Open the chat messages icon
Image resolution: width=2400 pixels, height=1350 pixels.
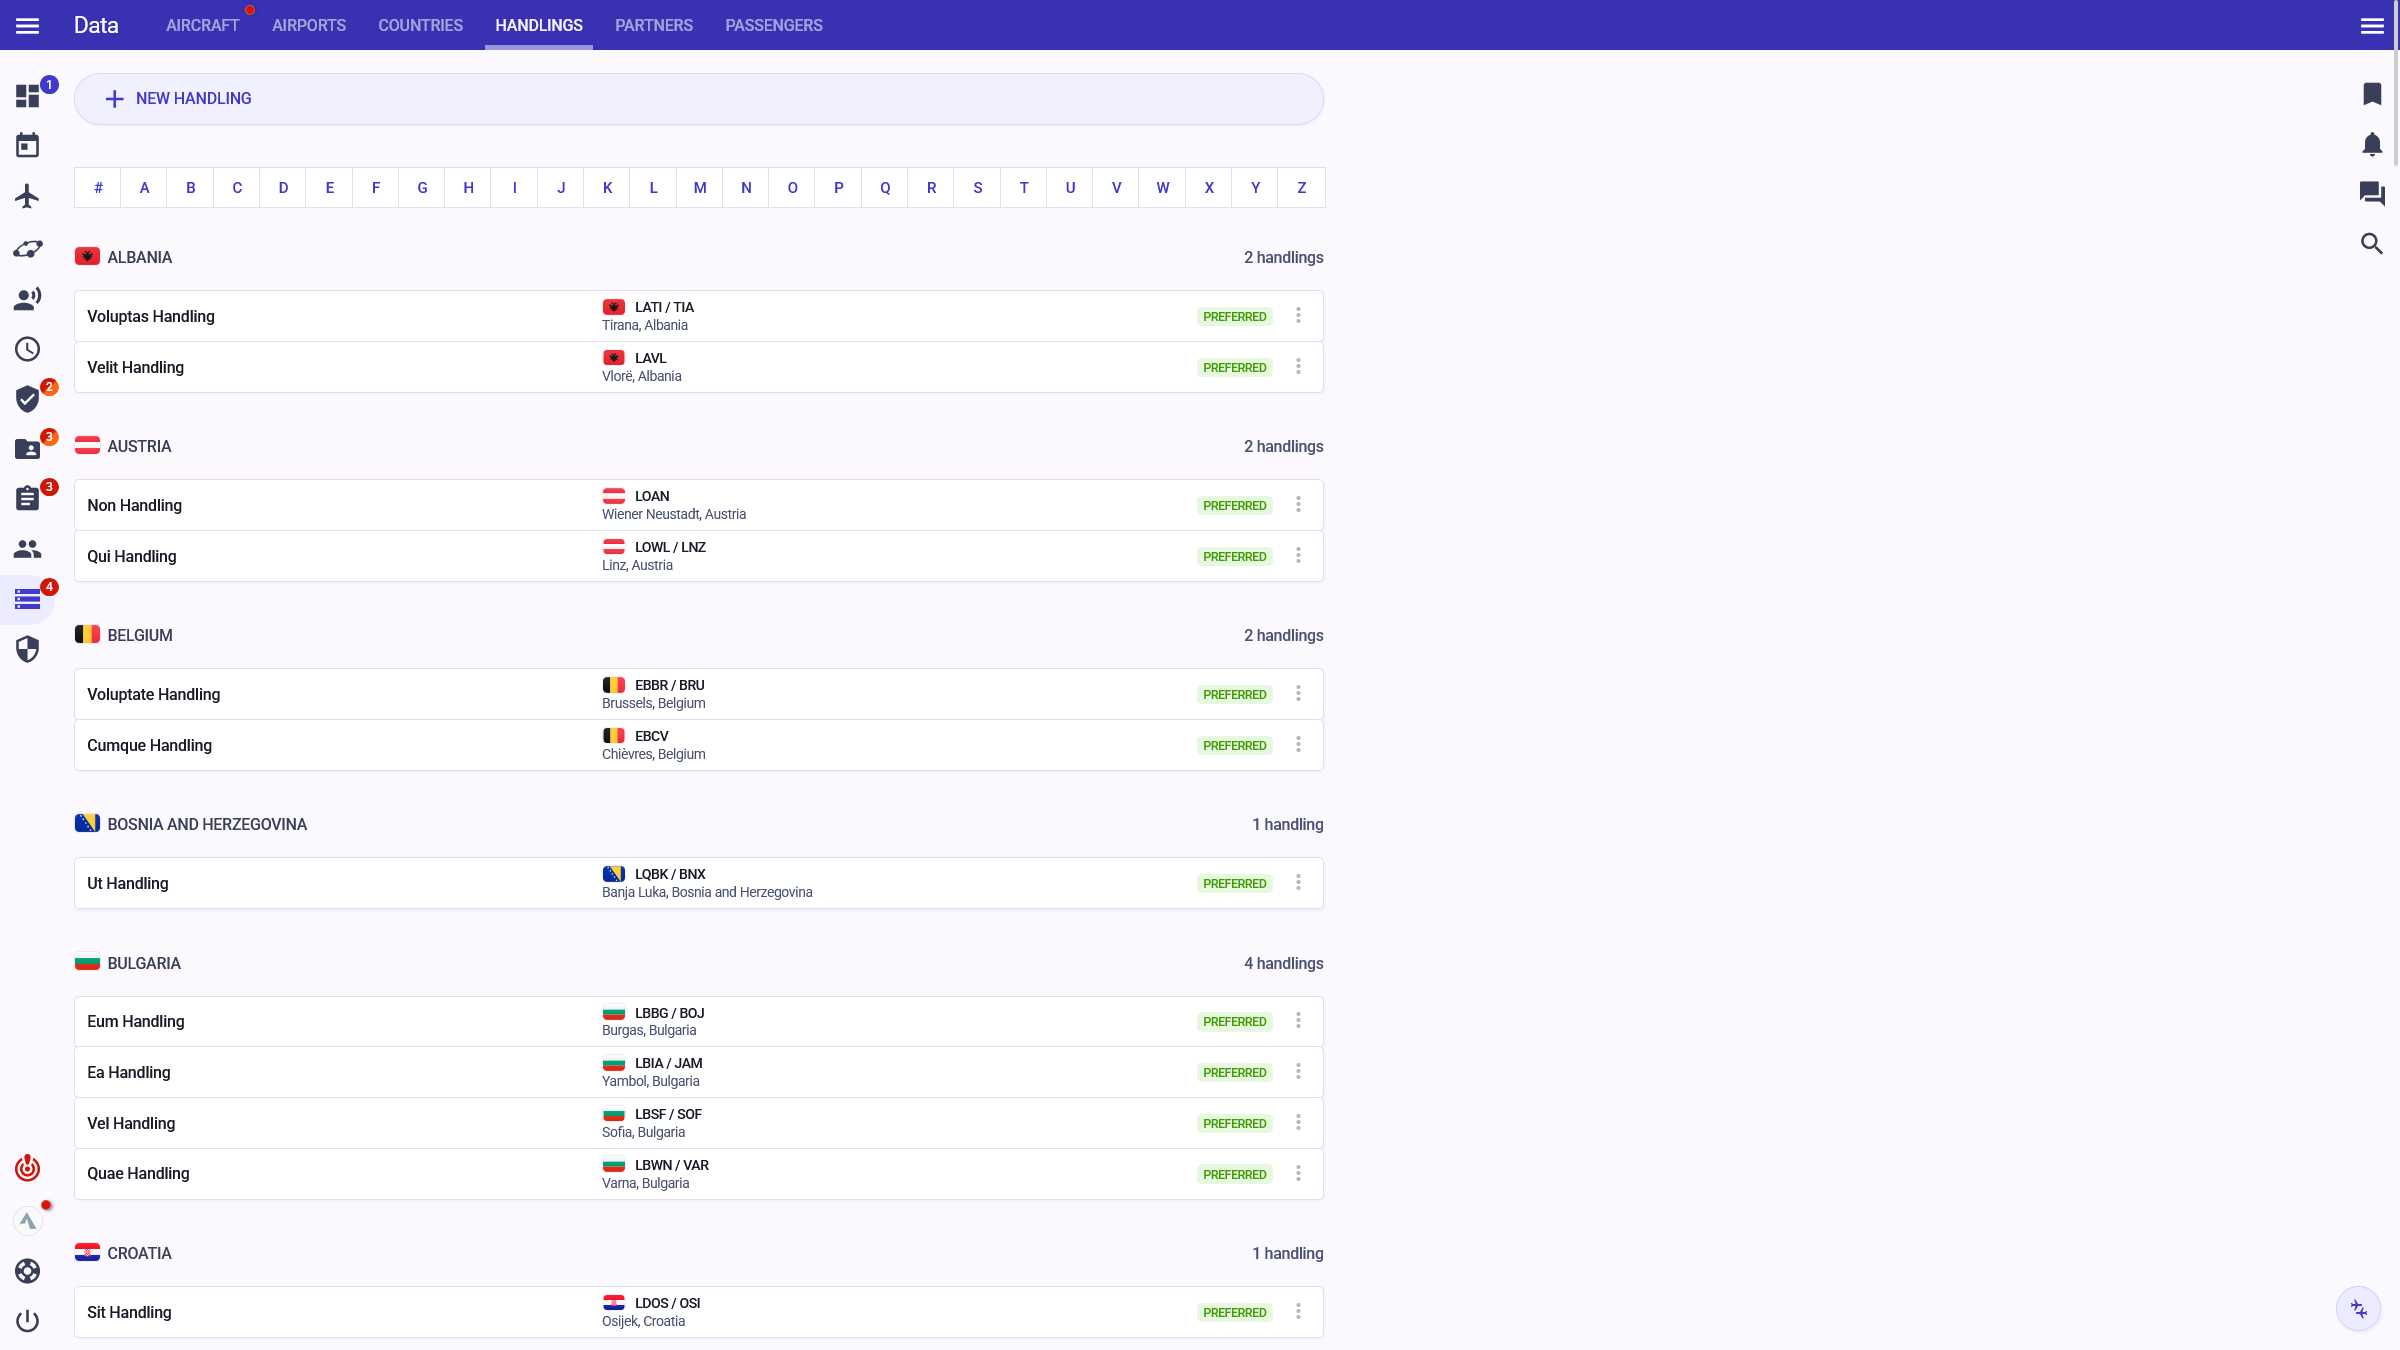point(2371,193)
